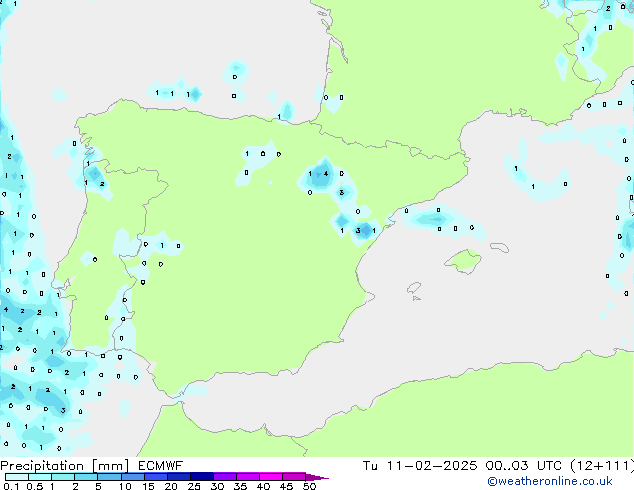The width and height of the screenshot is (634, 490).
Task: Click the "ECMWF" model label
Action: coord(161,466)
